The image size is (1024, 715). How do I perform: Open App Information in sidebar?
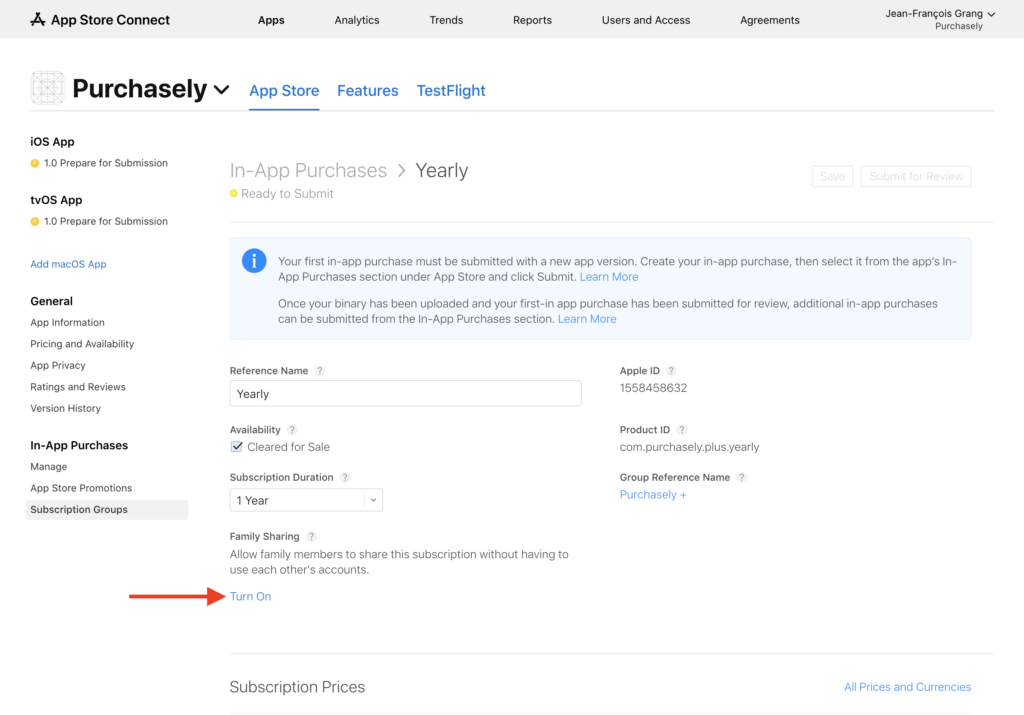point(67,323)
